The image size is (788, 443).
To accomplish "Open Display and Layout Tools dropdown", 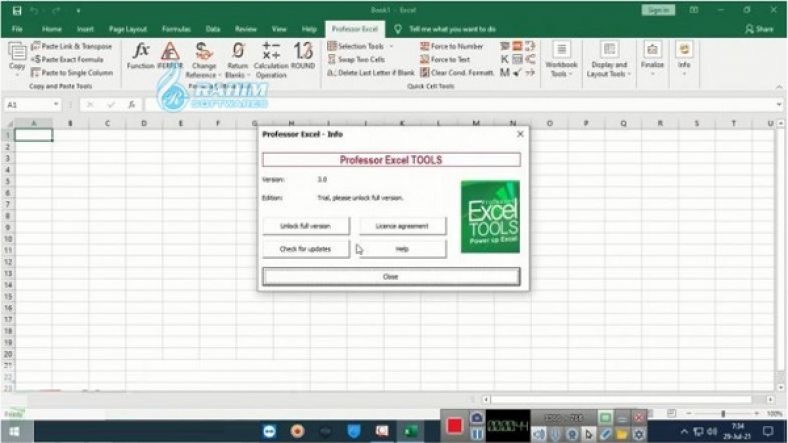I will pos(609,60).
